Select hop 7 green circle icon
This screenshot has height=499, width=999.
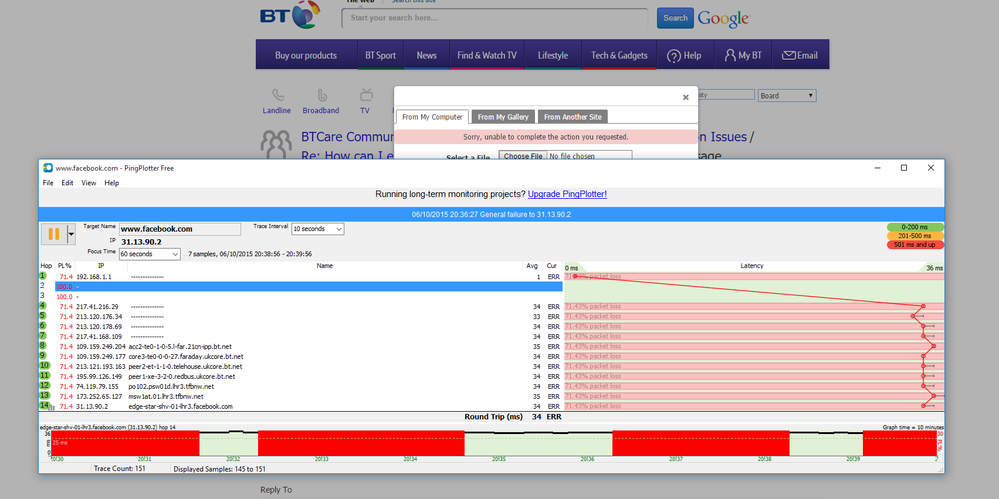click(43, 336)
